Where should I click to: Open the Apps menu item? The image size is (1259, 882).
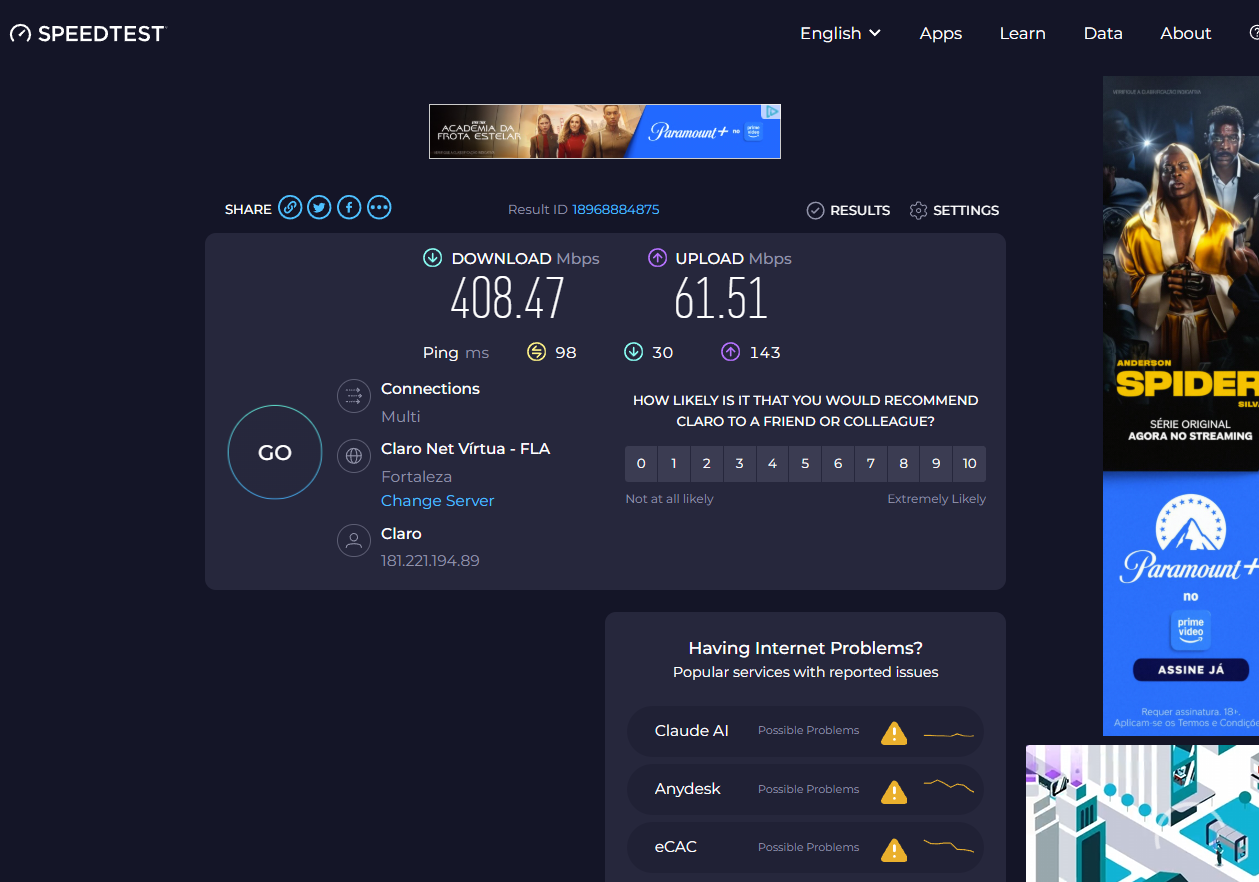(940, 33)
